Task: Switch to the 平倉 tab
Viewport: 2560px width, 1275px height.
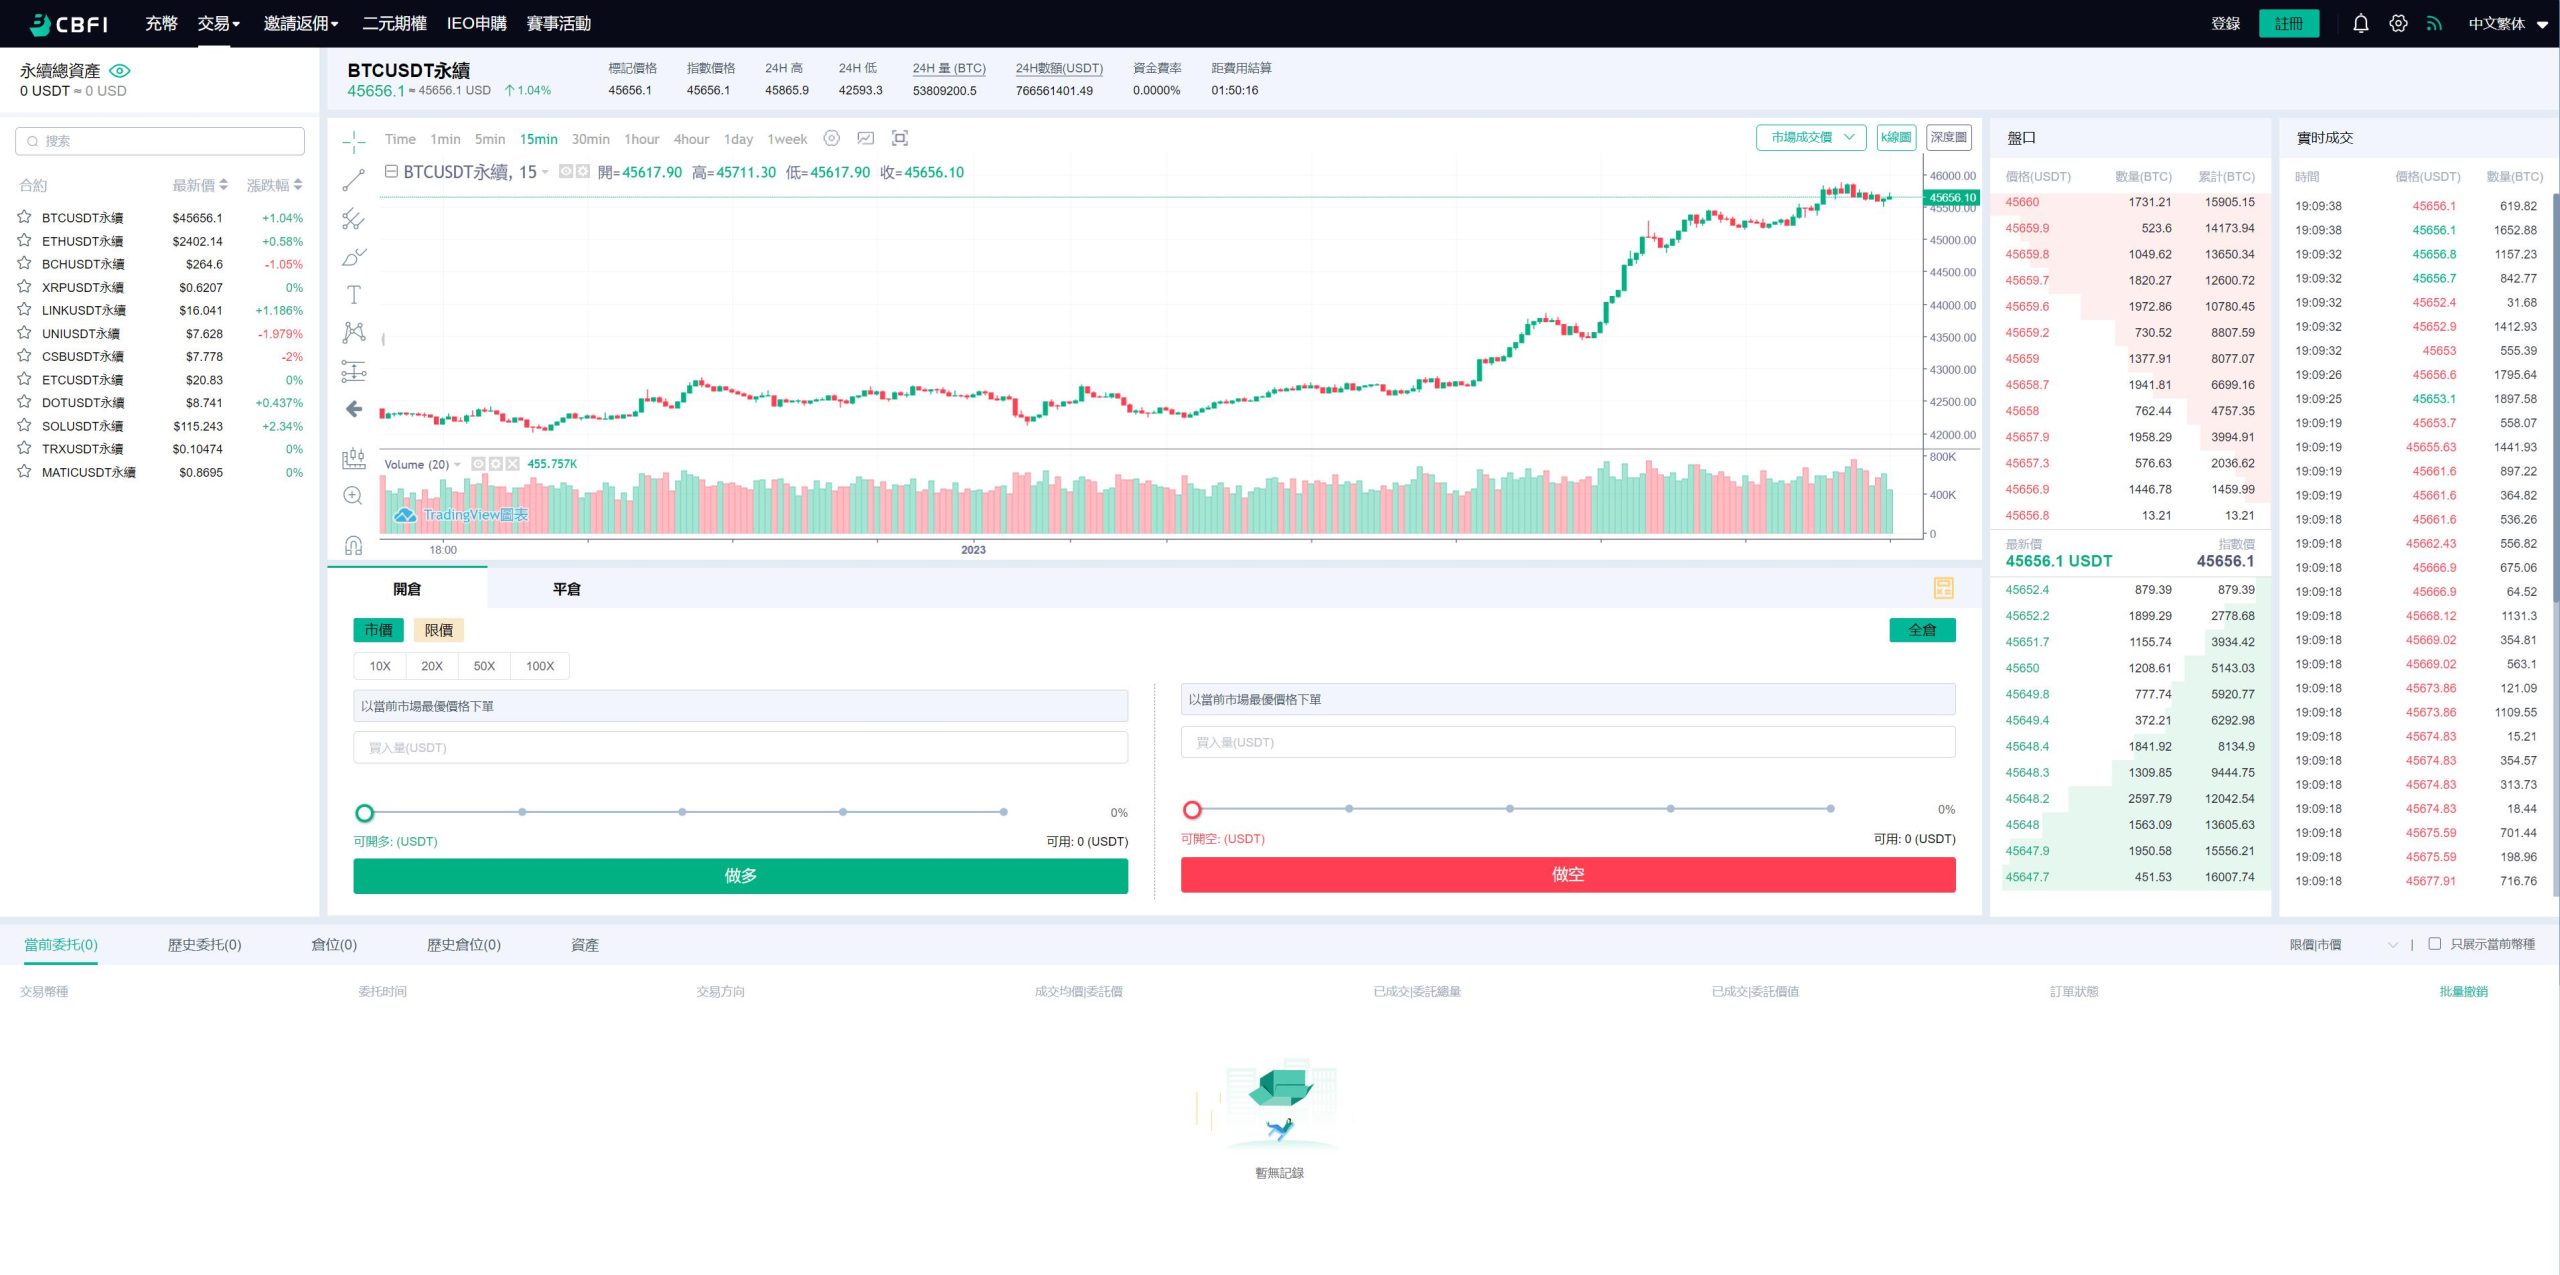Action: [x=566, y=589]
